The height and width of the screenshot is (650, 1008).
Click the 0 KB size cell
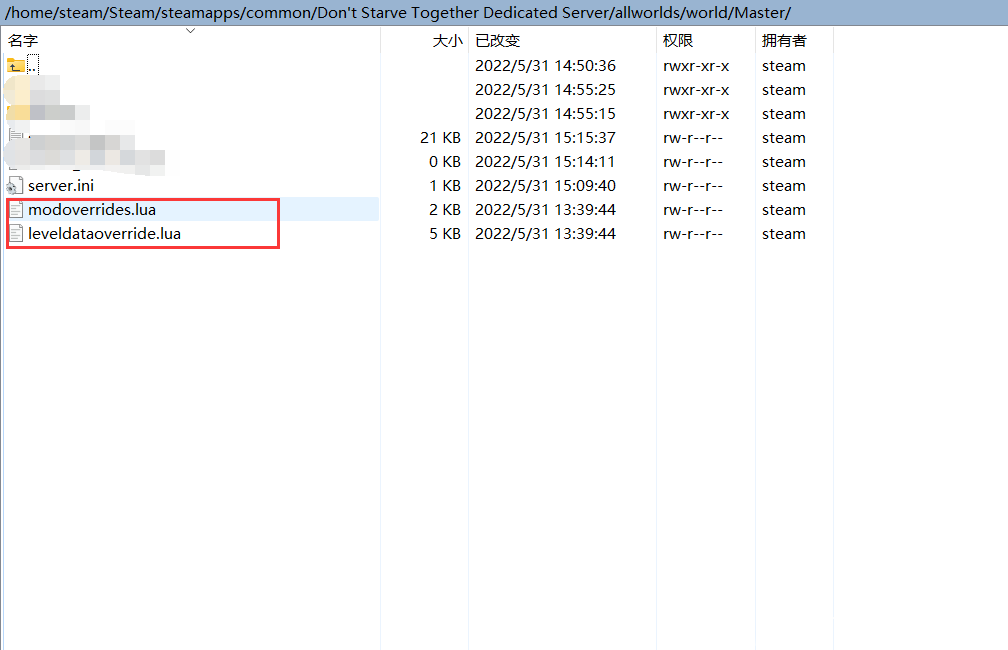pos(445,161)
